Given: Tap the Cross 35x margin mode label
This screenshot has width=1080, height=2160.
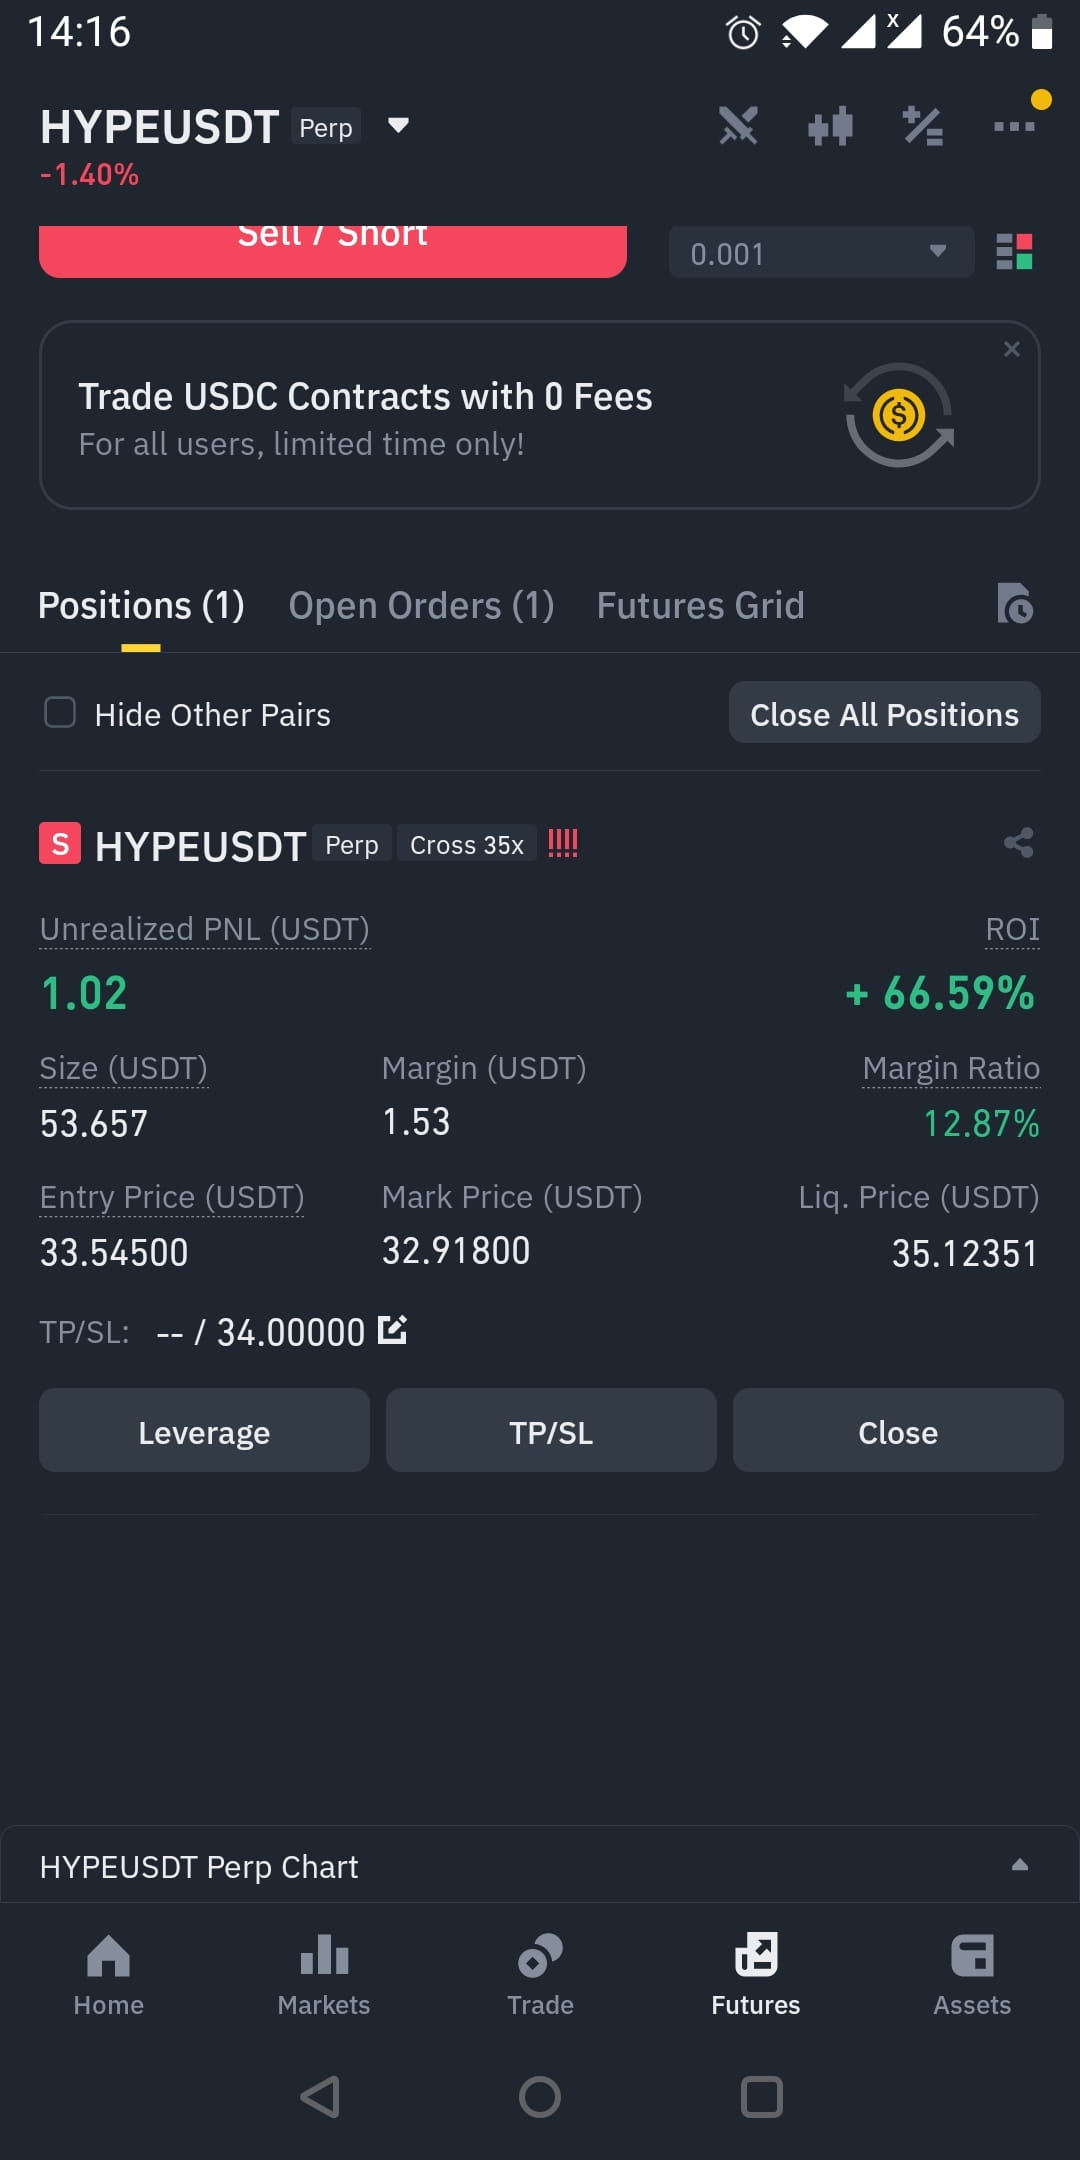Looking at the screenshot, I should [467, 845].
